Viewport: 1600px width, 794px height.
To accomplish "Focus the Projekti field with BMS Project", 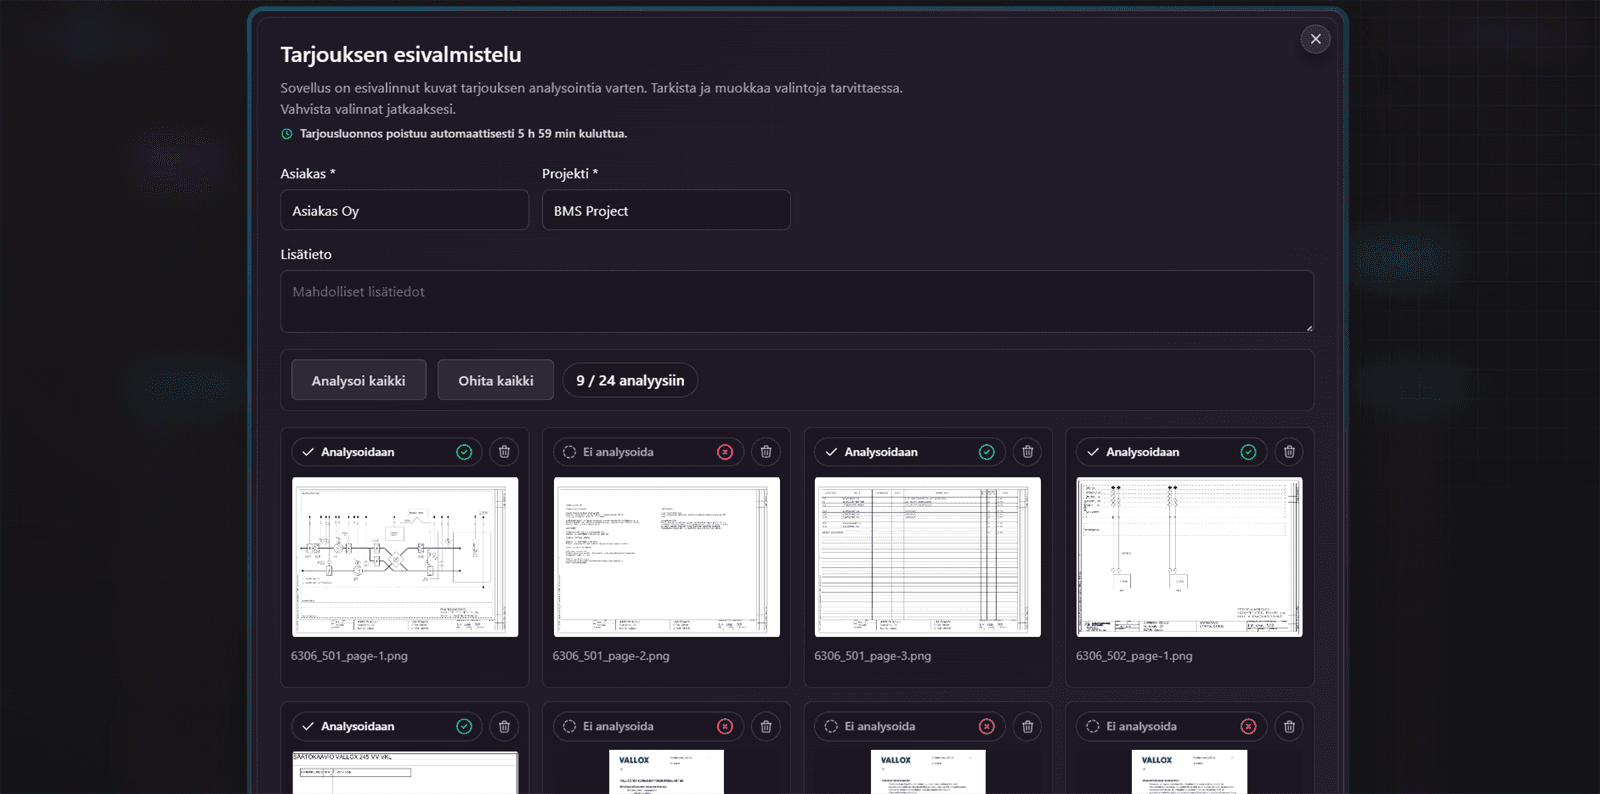I will tap(666, 210).
